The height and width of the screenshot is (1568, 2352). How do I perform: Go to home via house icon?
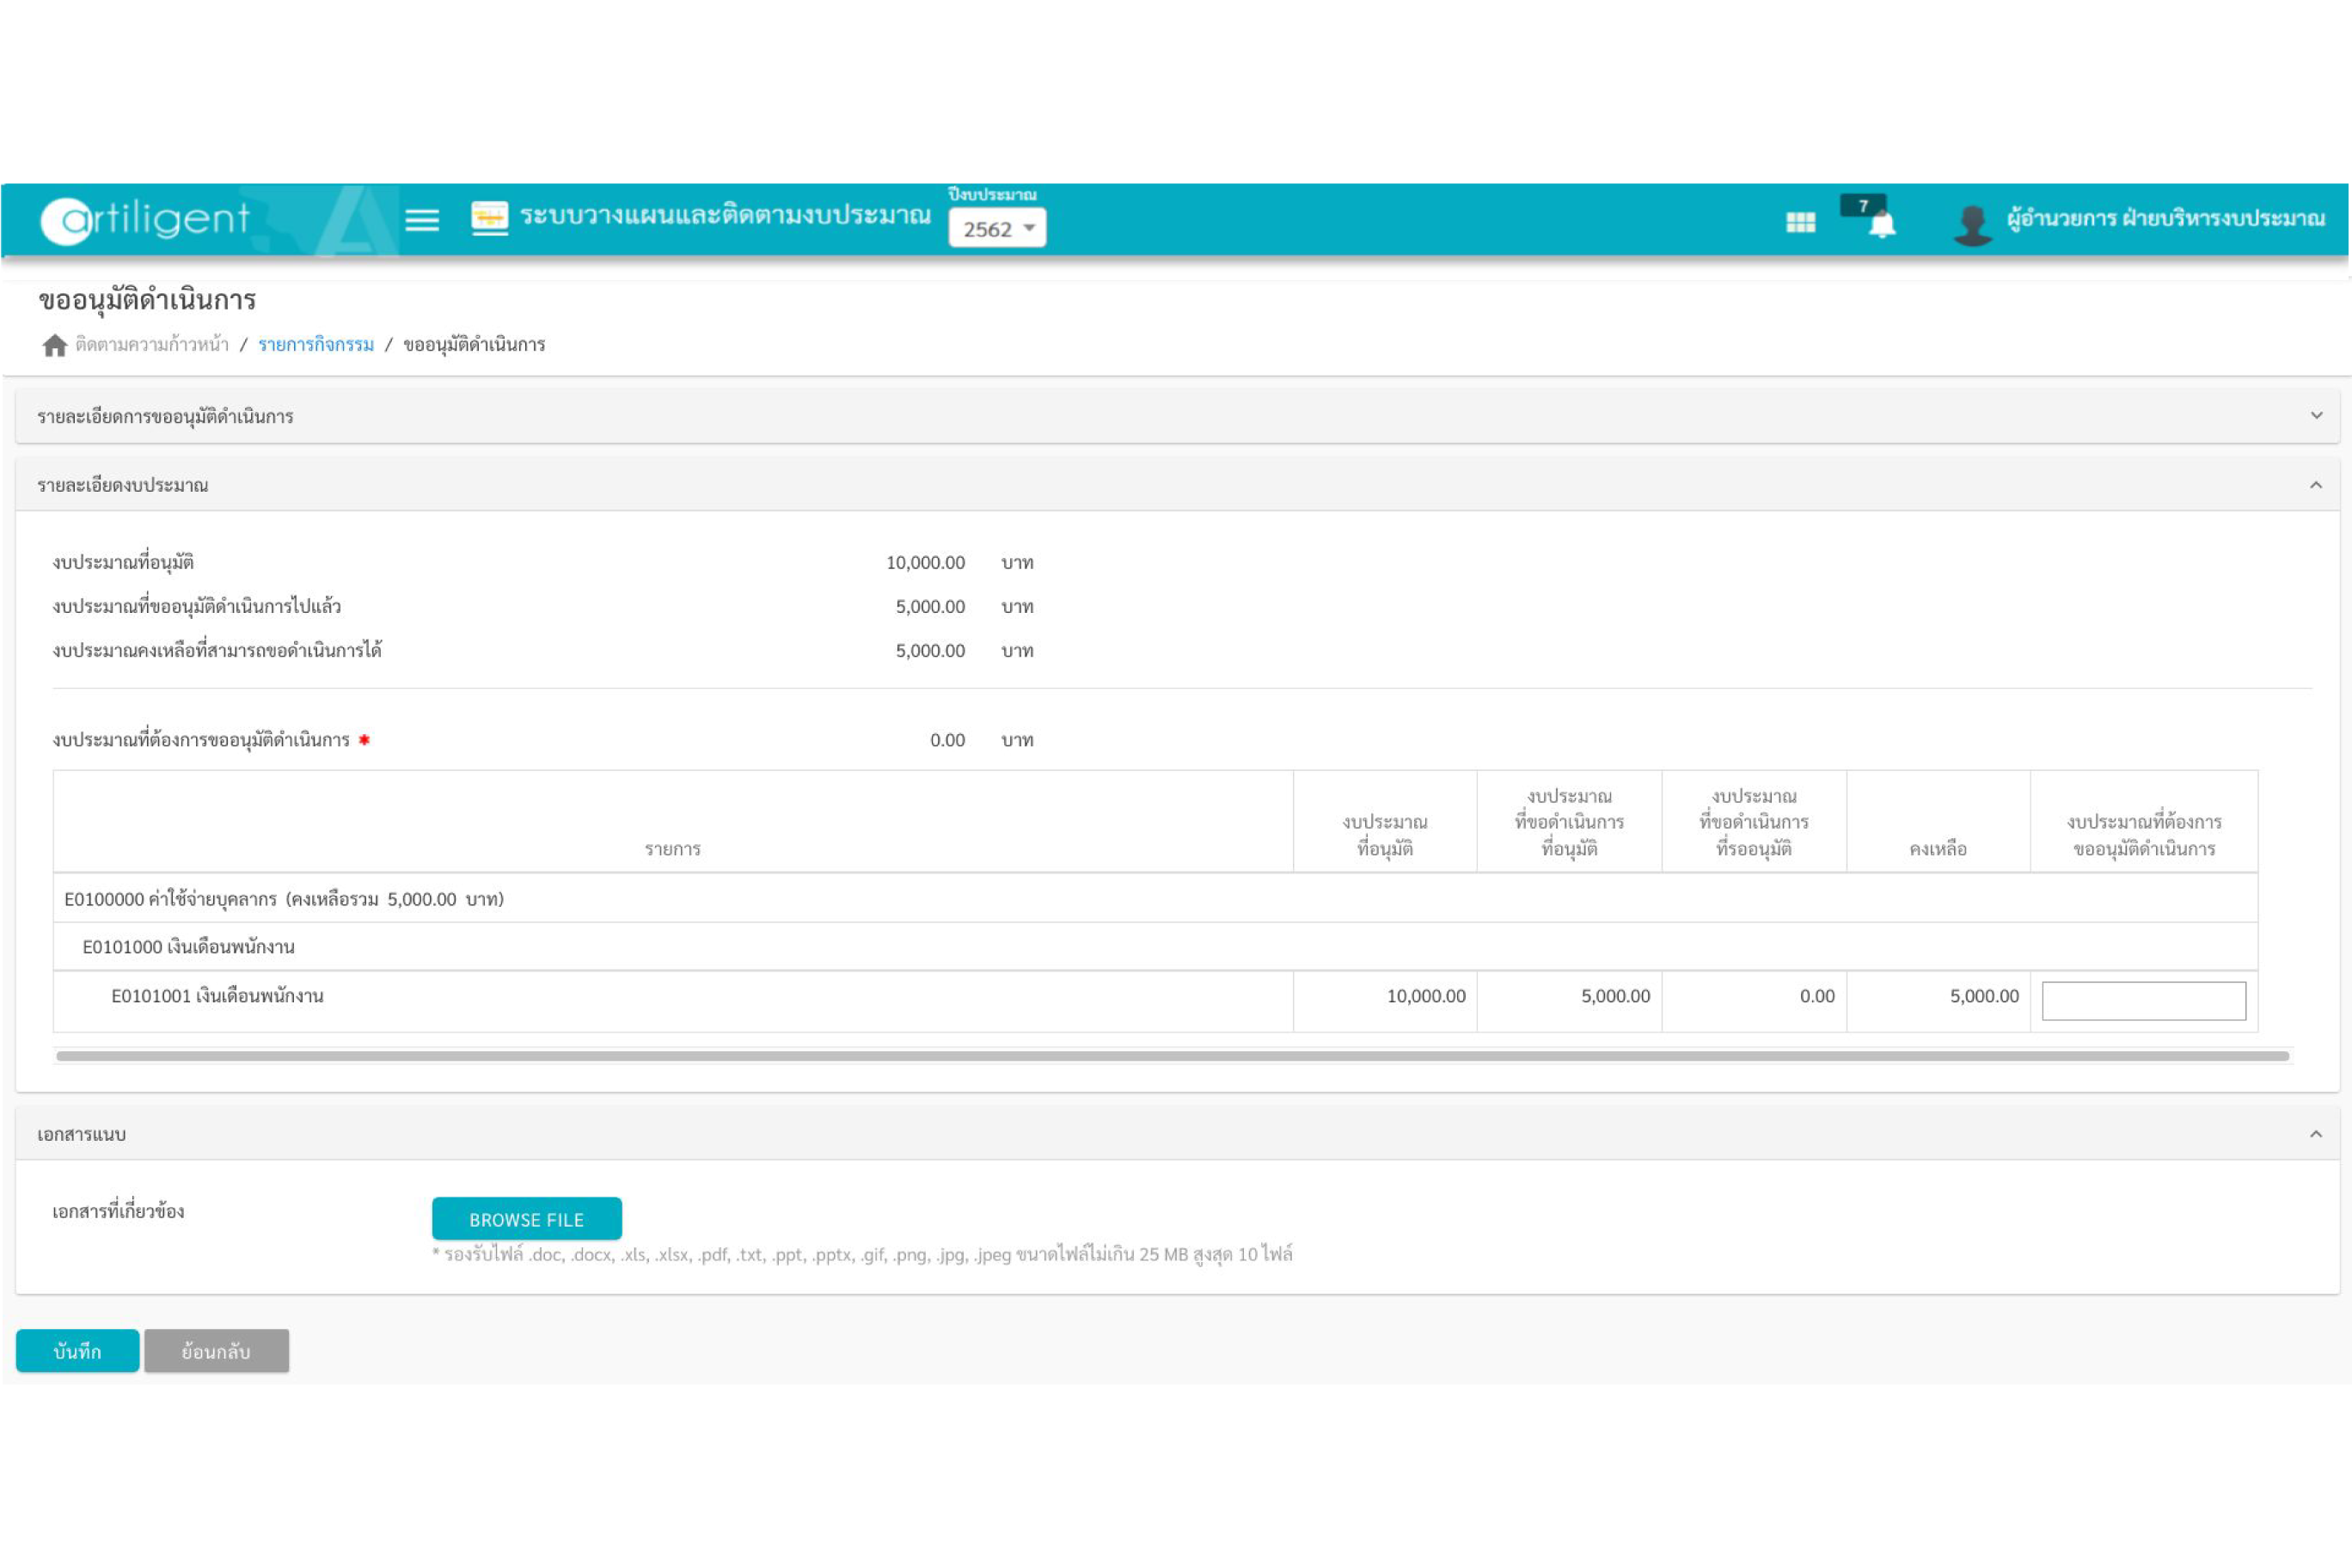(55, 345)
